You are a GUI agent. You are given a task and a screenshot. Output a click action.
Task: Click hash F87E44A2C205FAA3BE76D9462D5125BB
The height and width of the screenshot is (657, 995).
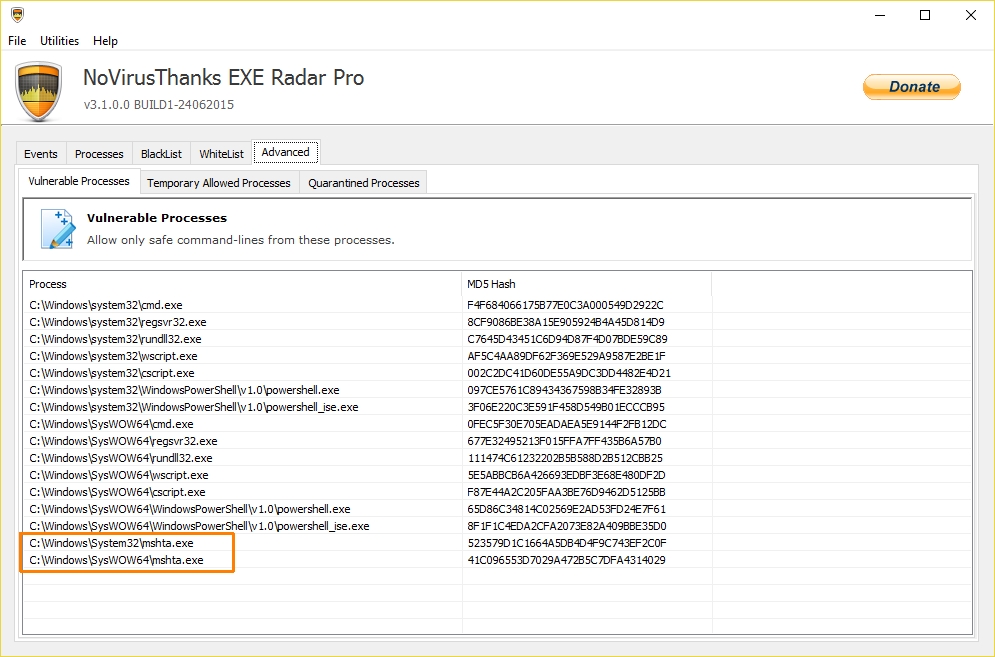566,492
